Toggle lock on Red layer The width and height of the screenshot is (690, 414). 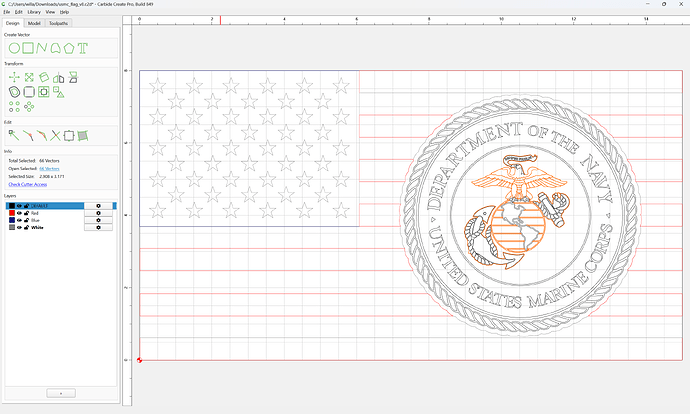tap(26, 213)
